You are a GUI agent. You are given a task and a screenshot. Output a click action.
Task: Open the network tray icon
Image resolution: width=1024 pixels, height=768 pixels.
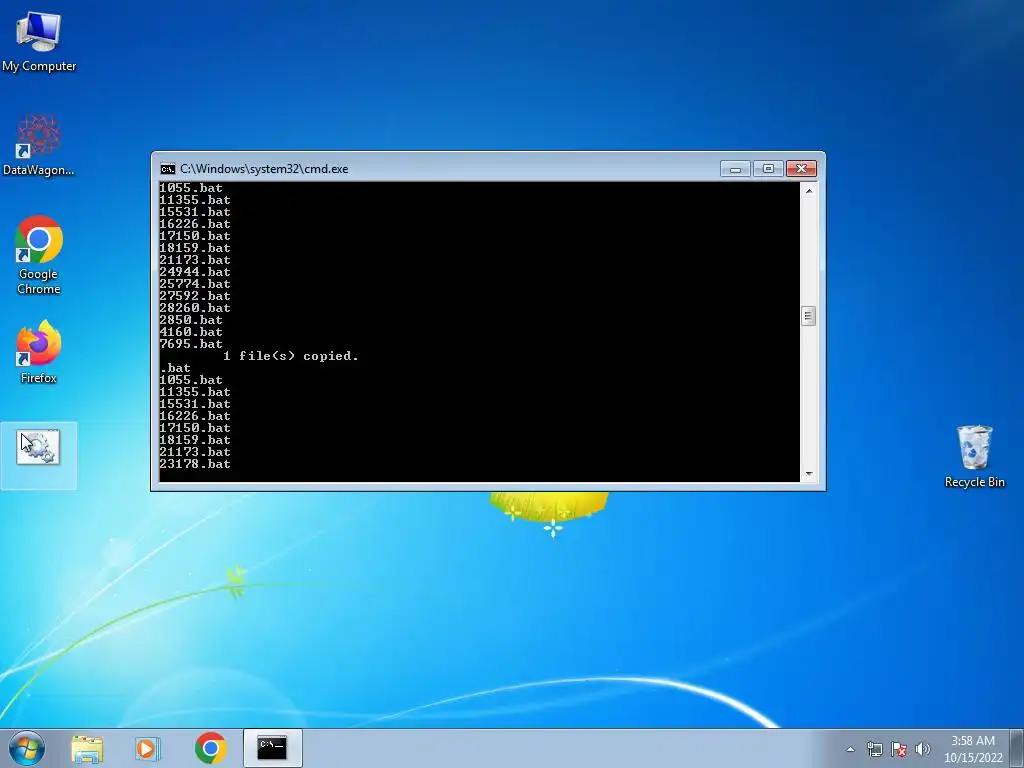pyautogui.click(x=874, y=749)
